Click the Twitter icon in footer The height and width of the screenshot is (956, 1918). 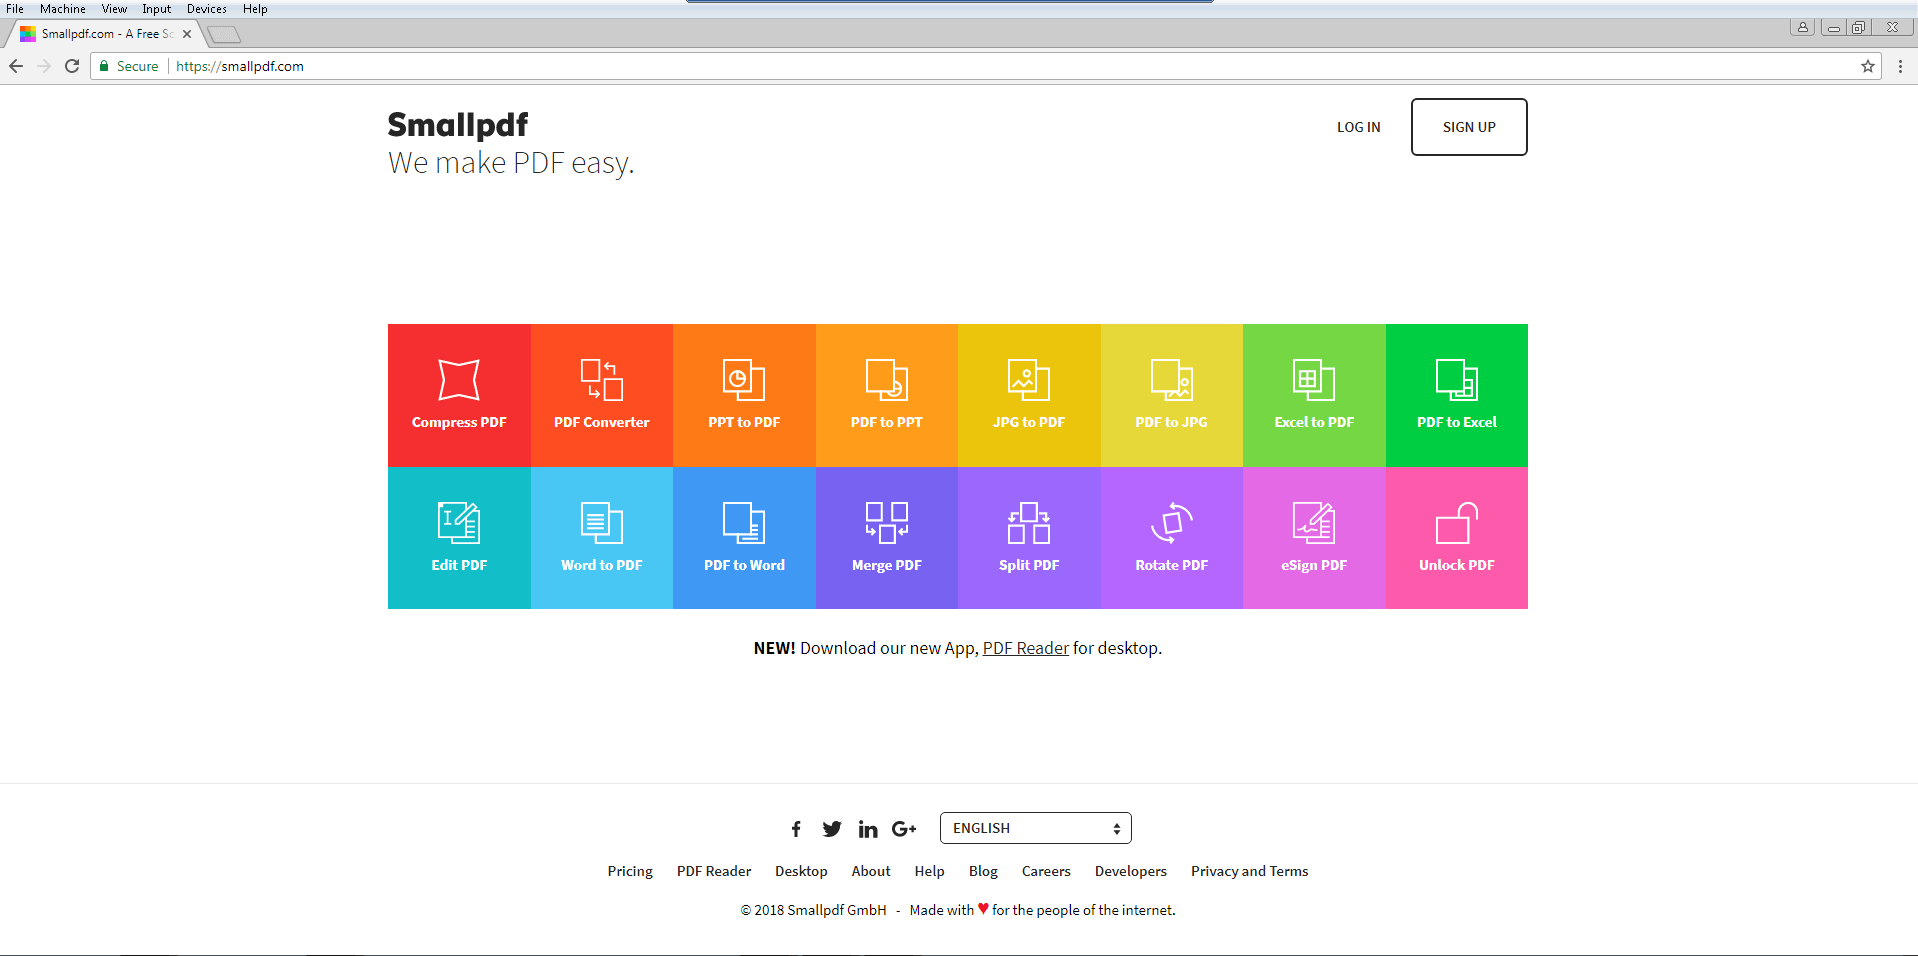click(x=832, y=829)
